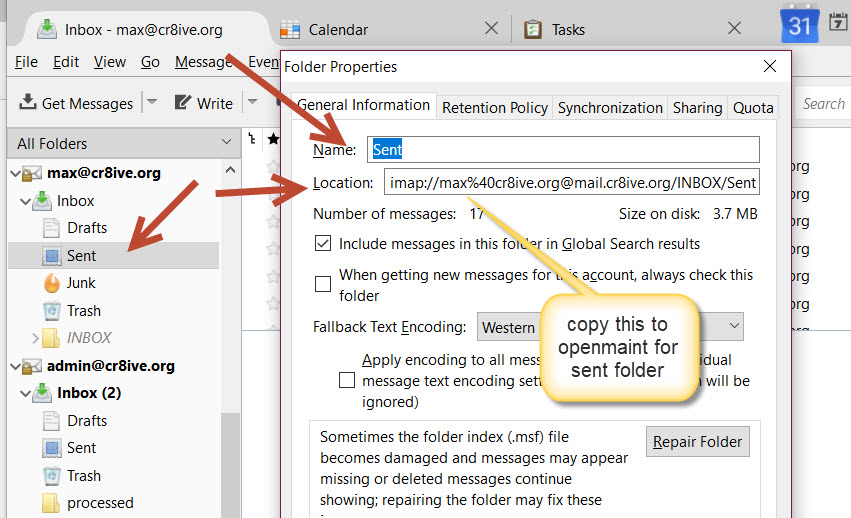The height and width of the screenshot is (518, 851).
Task: Open Drafts folder under max@cr8ive.org
Action: coord(86,228)
